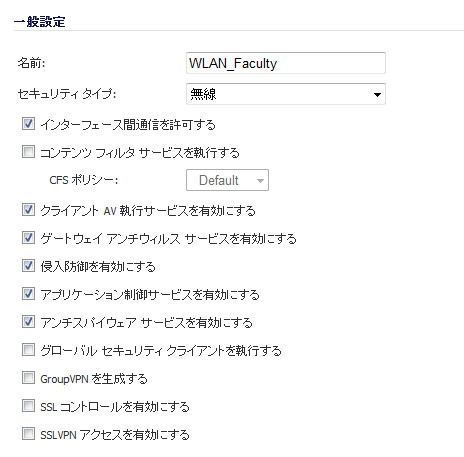Uncheck インターフェース間通信を許可する checkbox
464x457 pixels.
[x=28, y=124]
